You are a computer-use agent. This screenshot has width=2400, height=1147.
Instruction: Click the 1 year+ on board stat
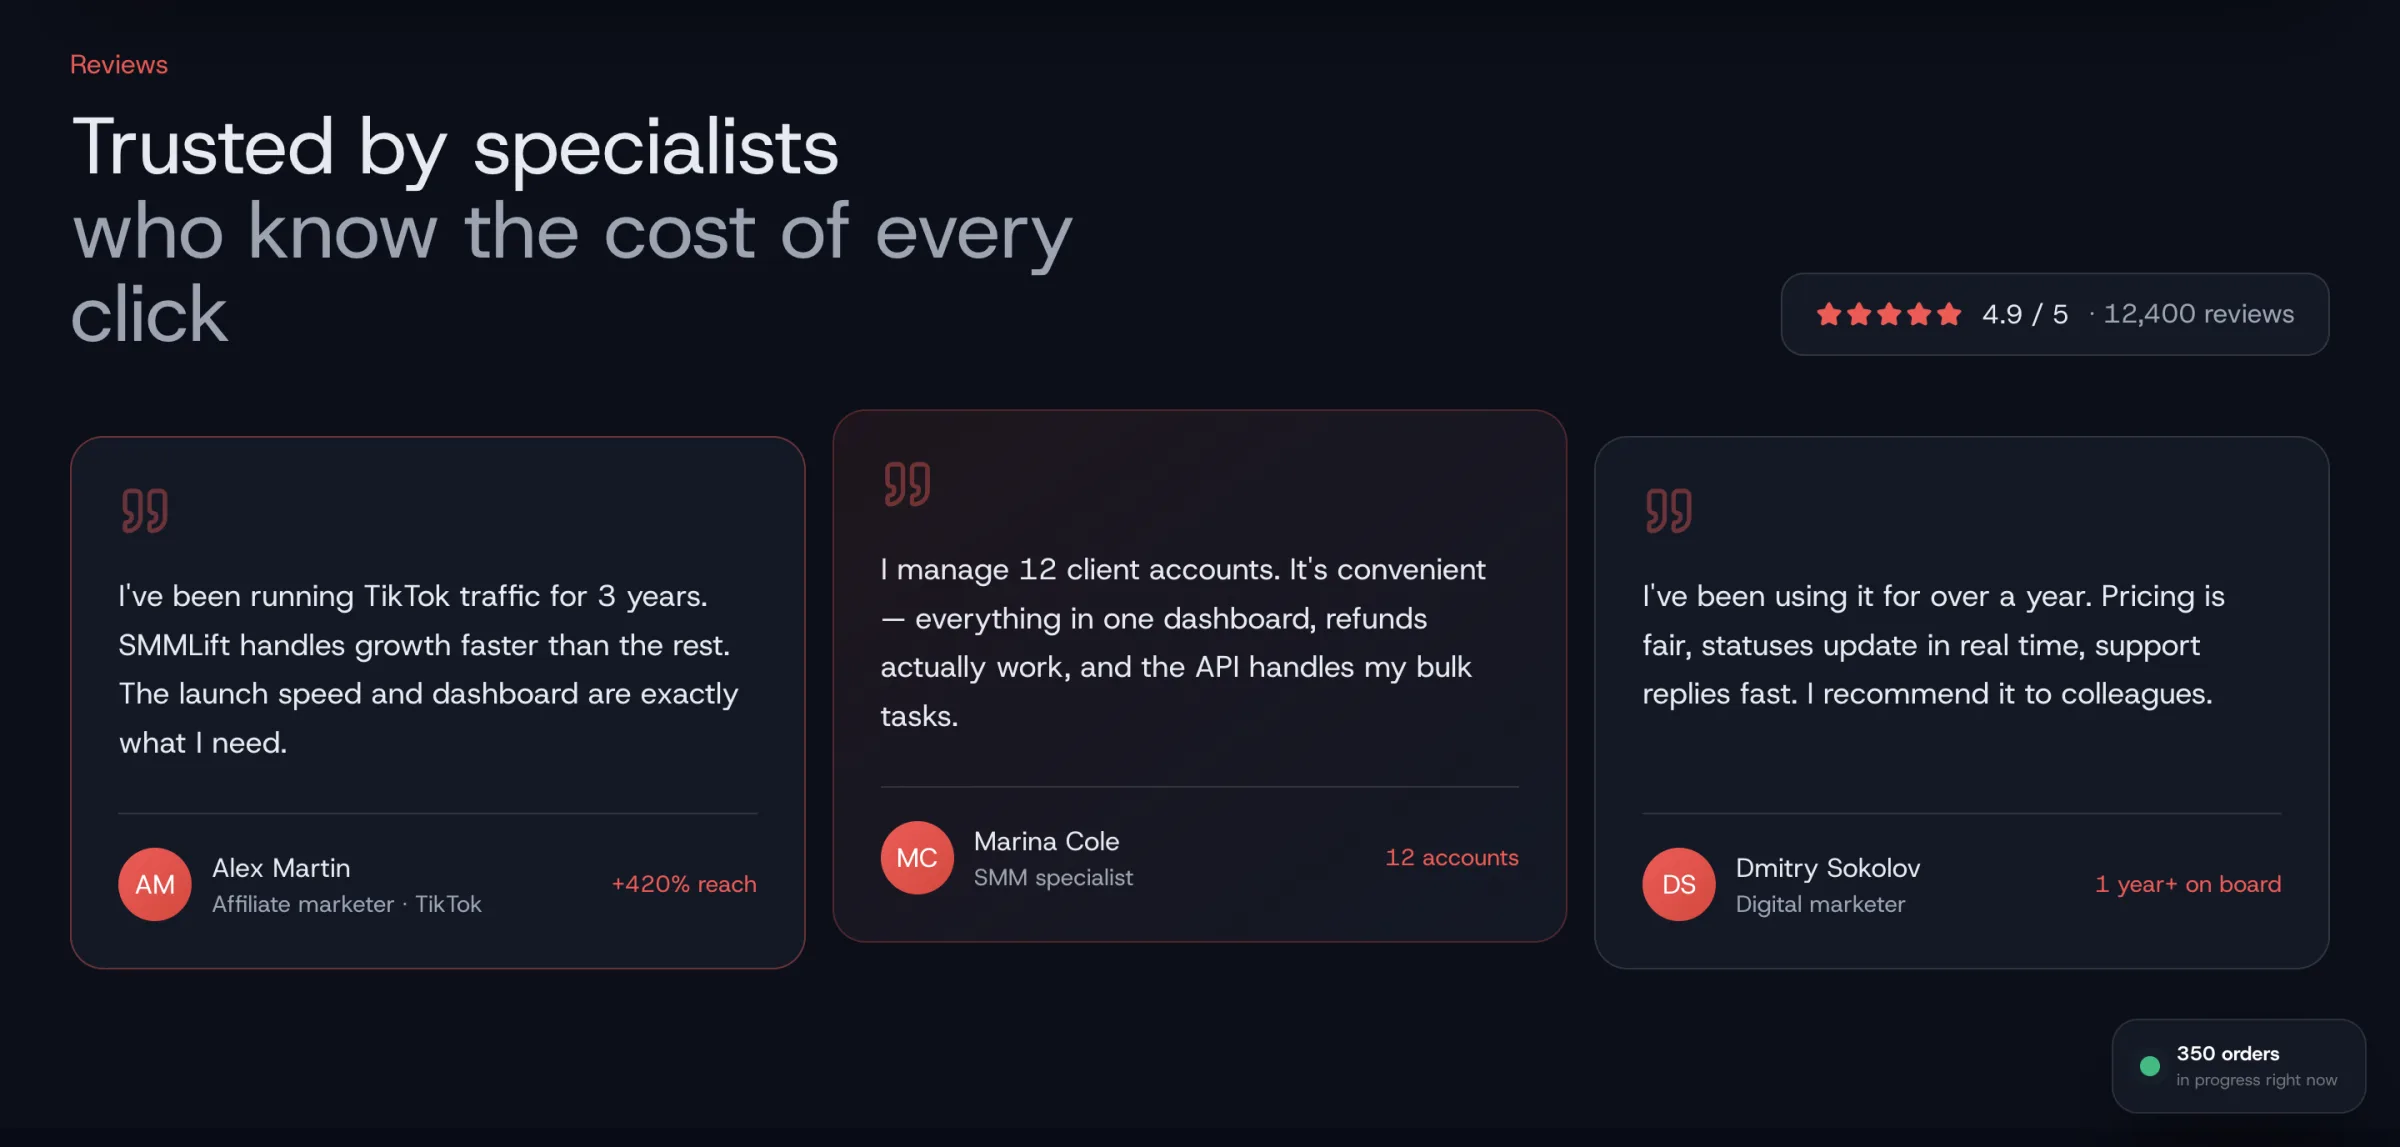[2188, 884]
